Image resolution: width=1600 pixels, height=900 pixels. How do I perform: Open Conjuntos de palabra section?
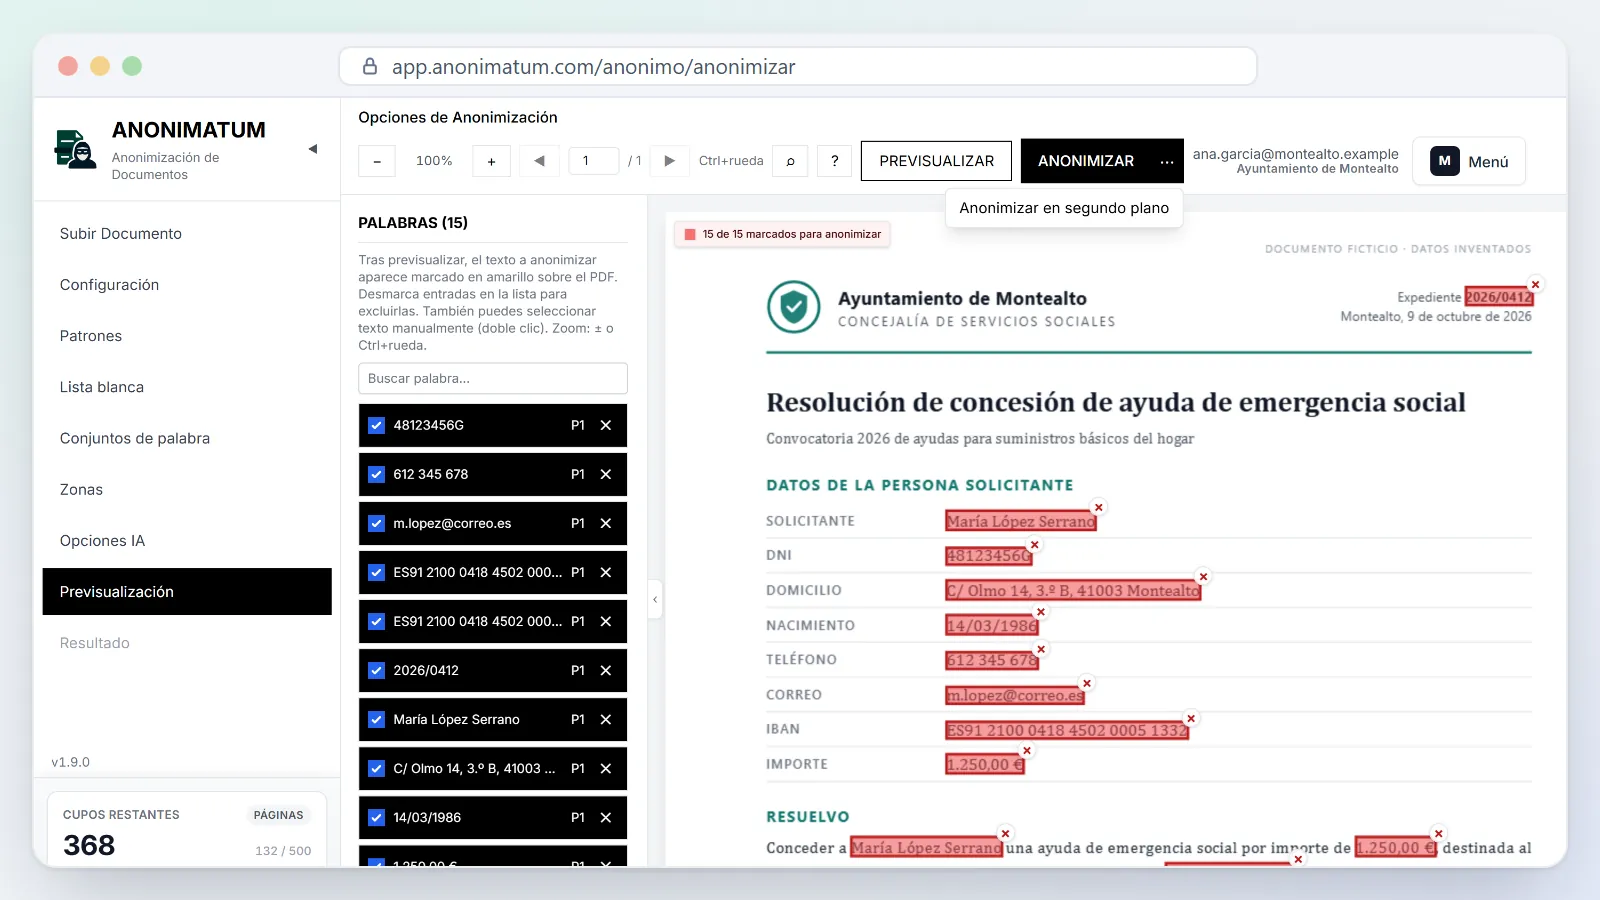pos(187,438)
